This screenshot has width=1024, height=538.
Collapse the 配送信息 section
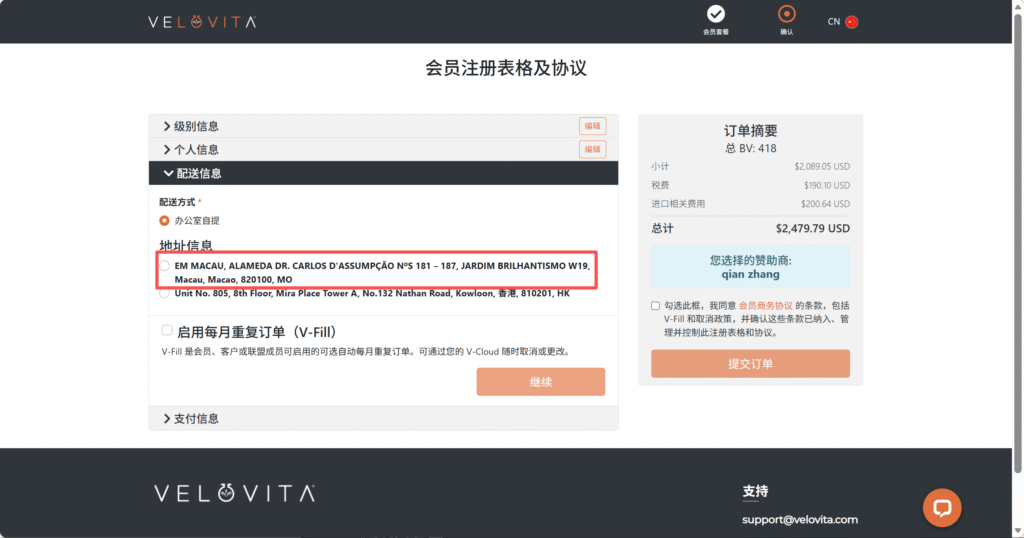(x=198, y=173)
